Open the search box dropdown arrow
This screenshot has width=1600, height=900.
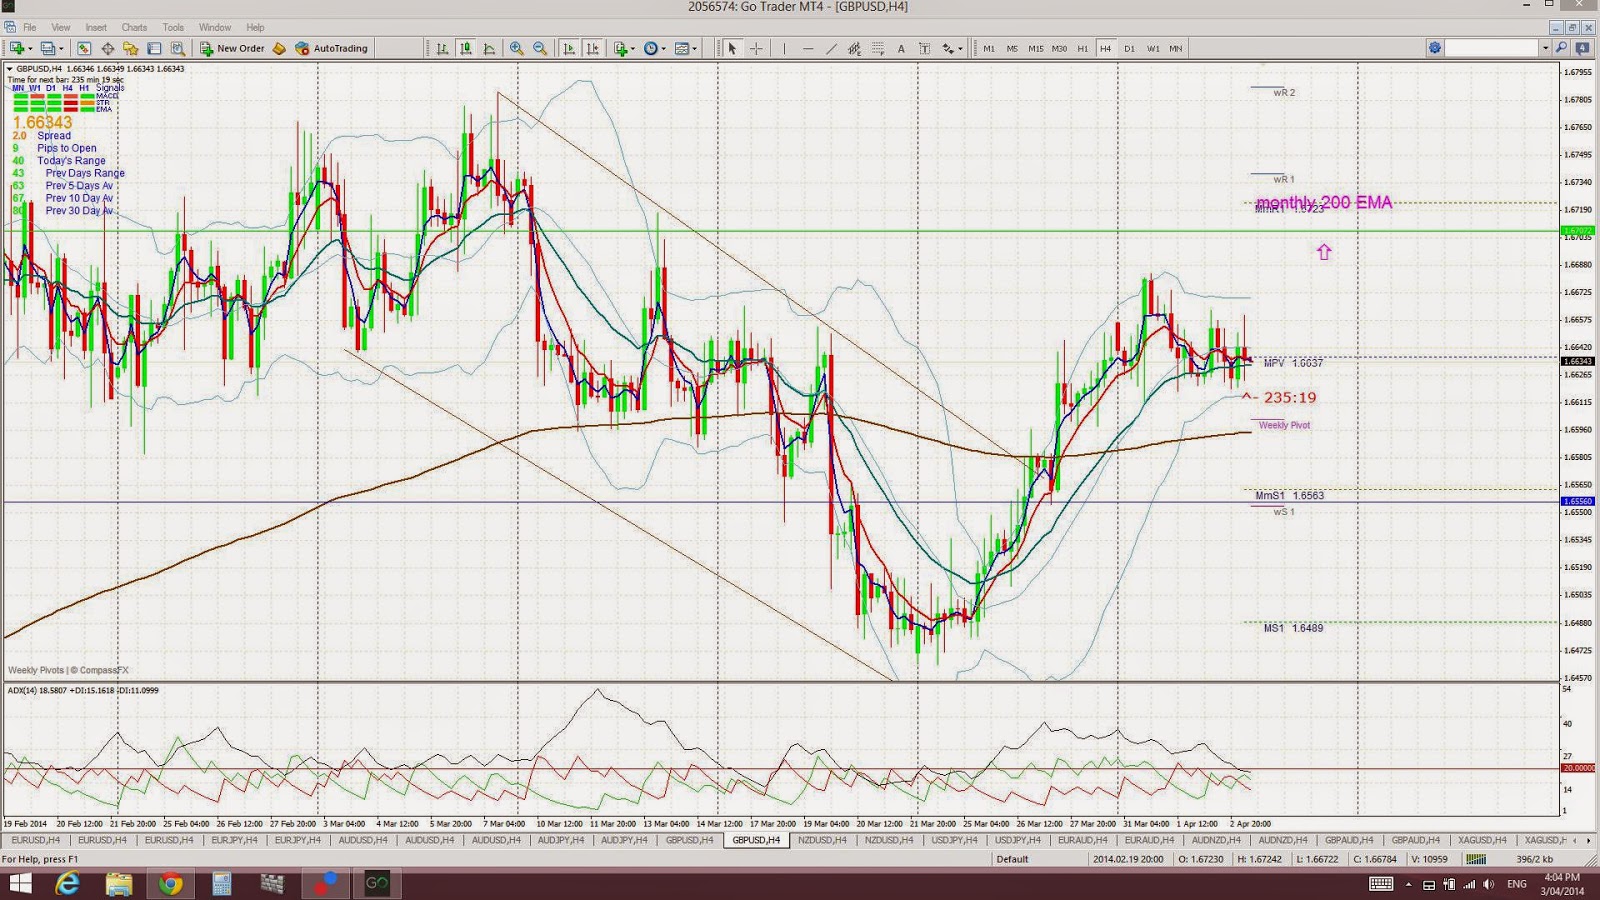[x=1545, y=48]
